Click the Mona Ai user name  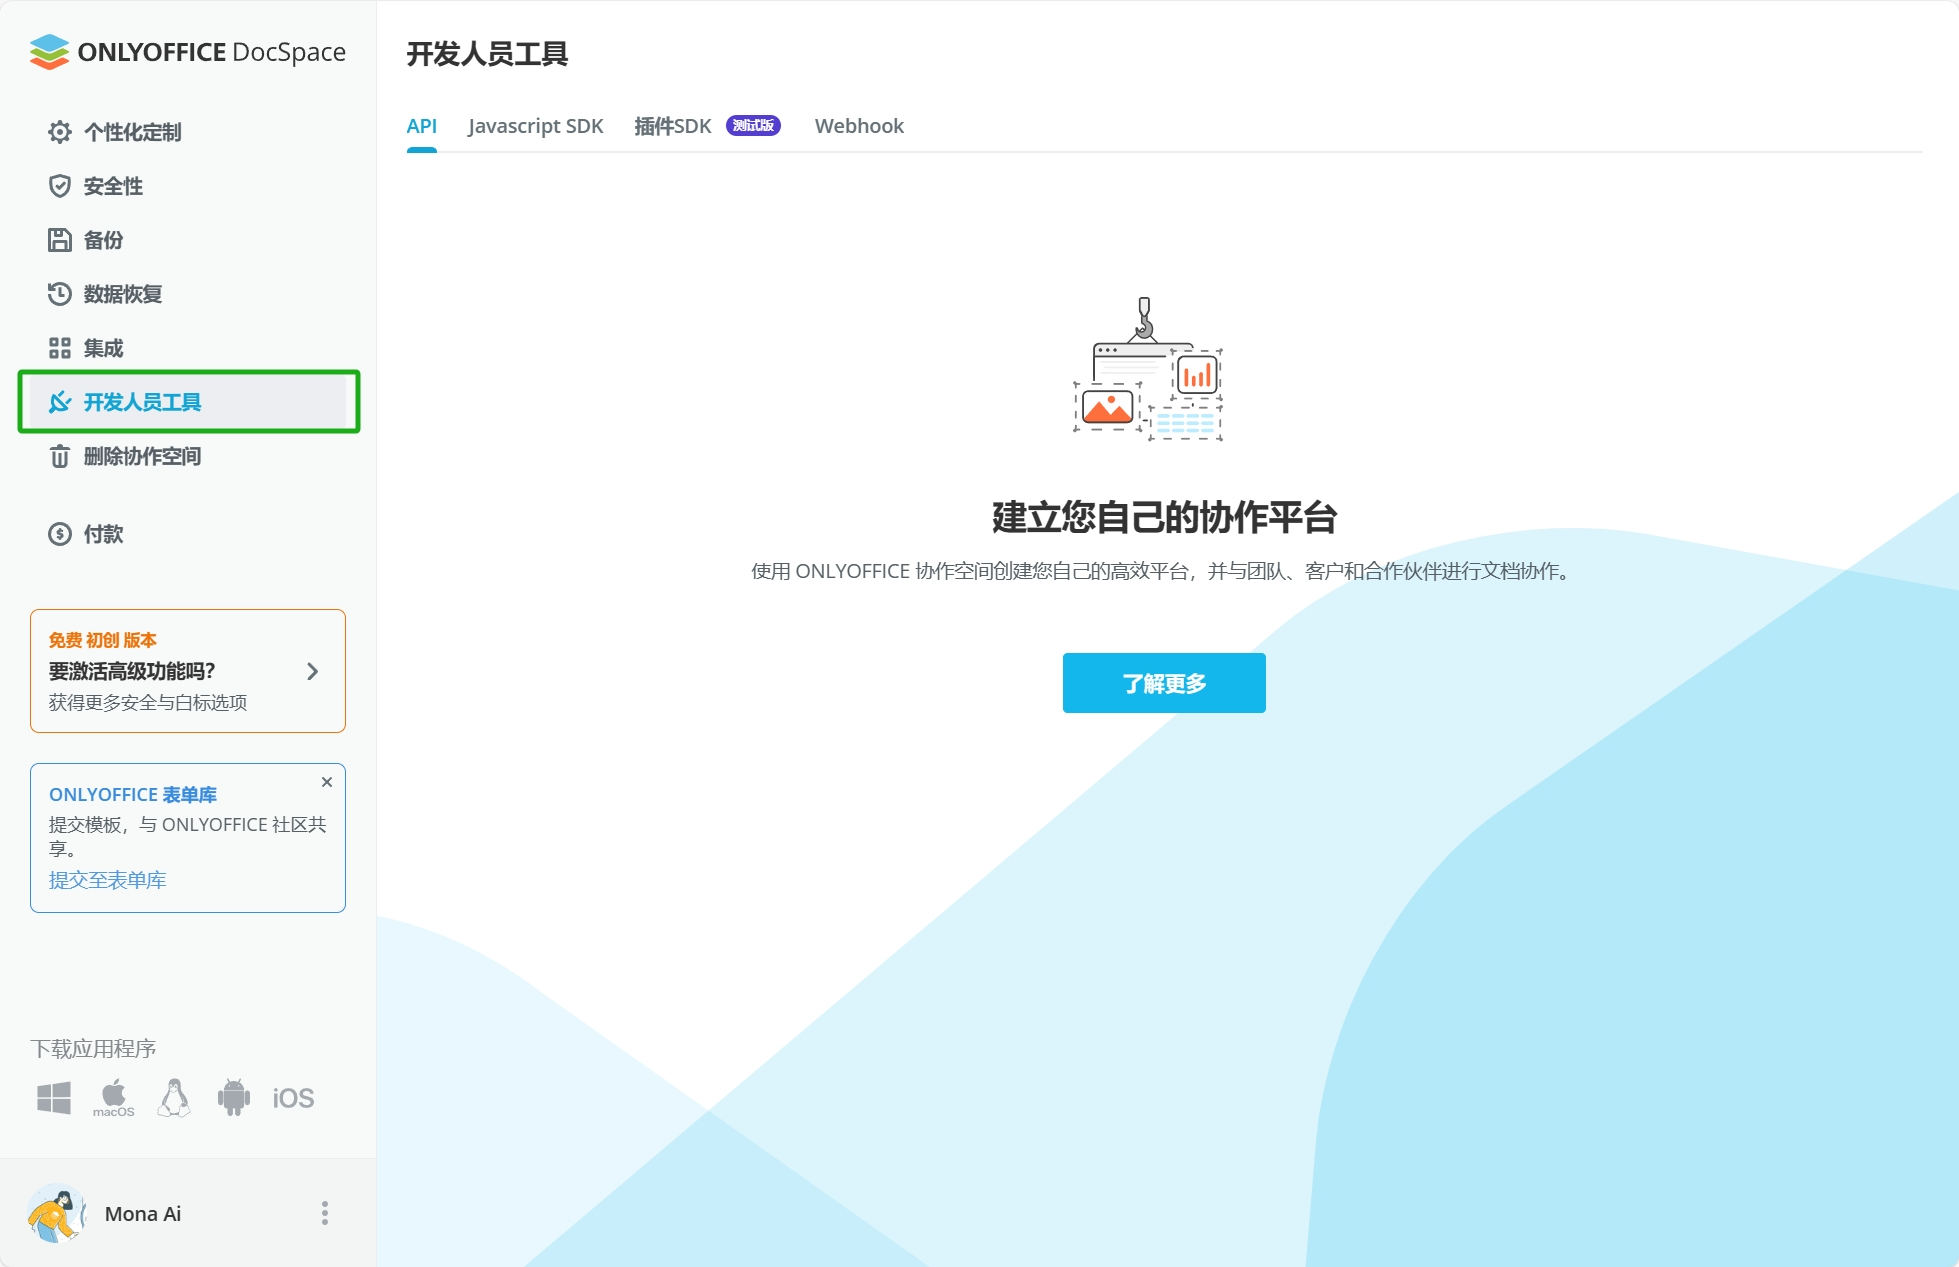[143, 1214]
